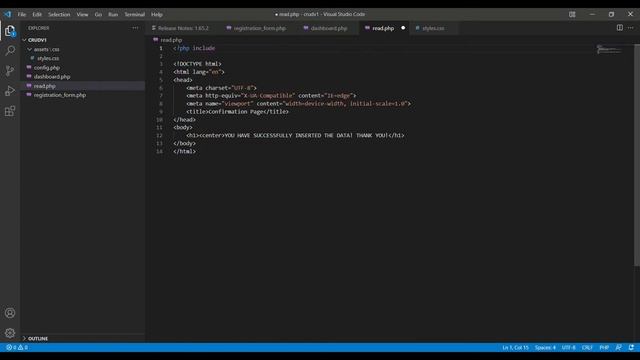The width and height of the screenshot is (640, 360).
Task: Open the feedback icon in status bar
Action: [619, 348]
